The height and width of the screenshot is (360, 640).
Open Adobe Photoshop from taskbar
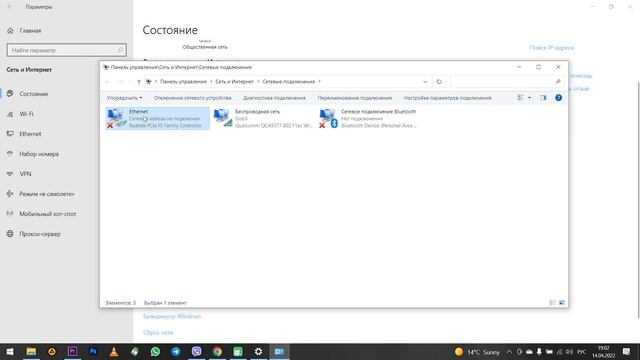(93, 351)
